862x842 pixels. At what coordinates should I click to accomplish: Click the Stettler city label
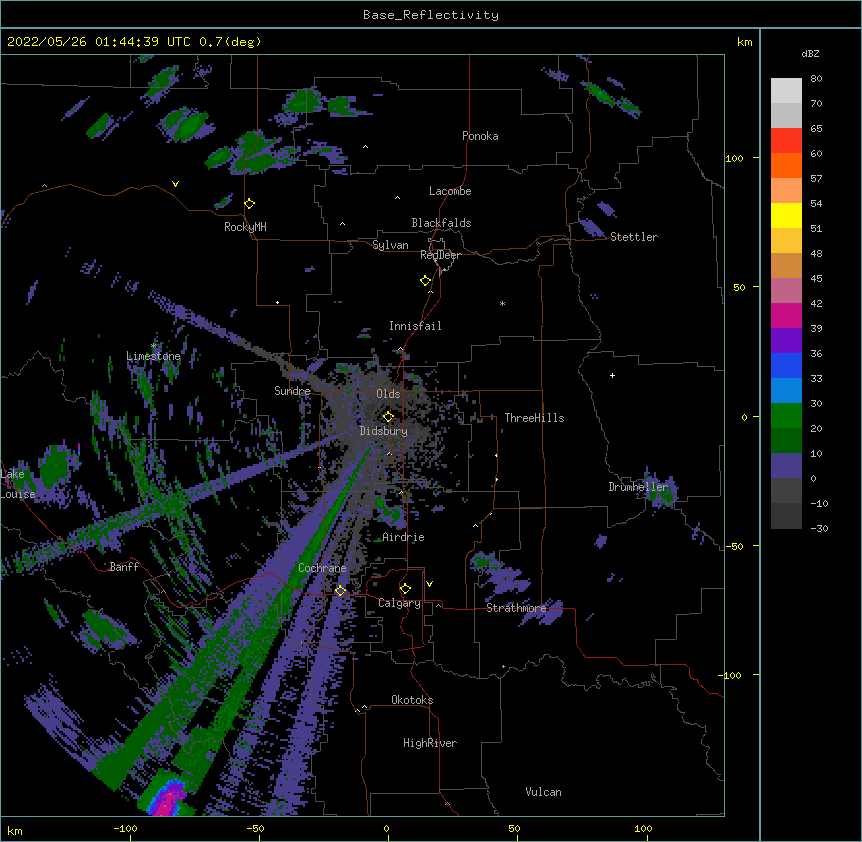tap(634, 237)
